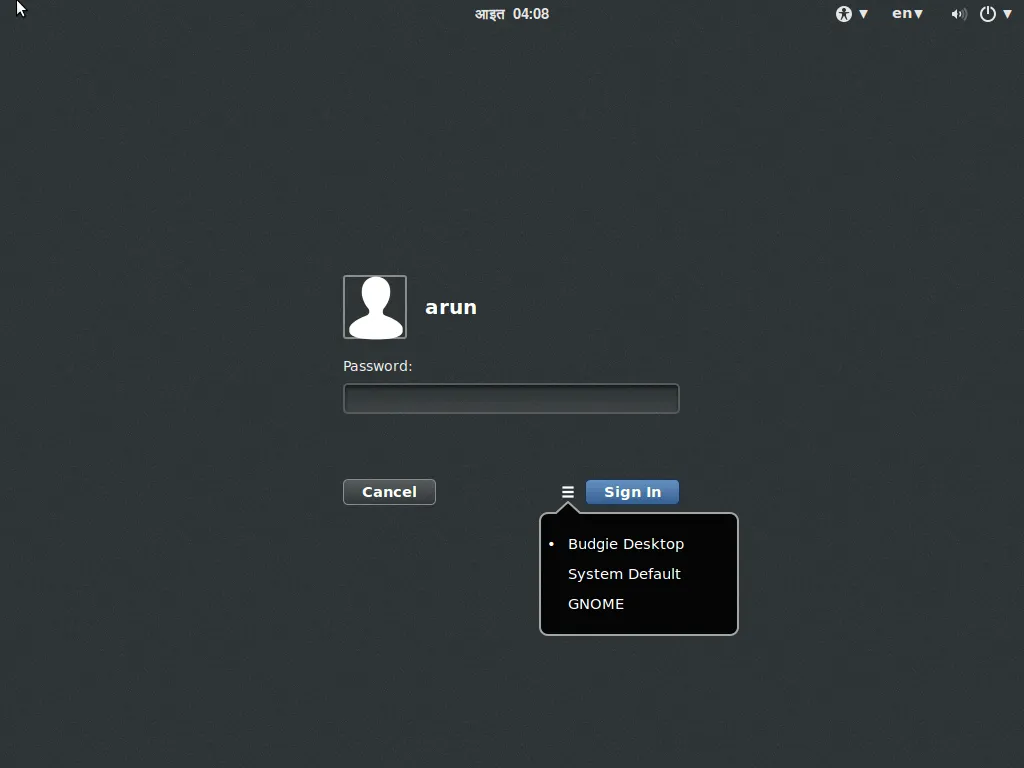Click the power icon in top bar

pos(988,14)
